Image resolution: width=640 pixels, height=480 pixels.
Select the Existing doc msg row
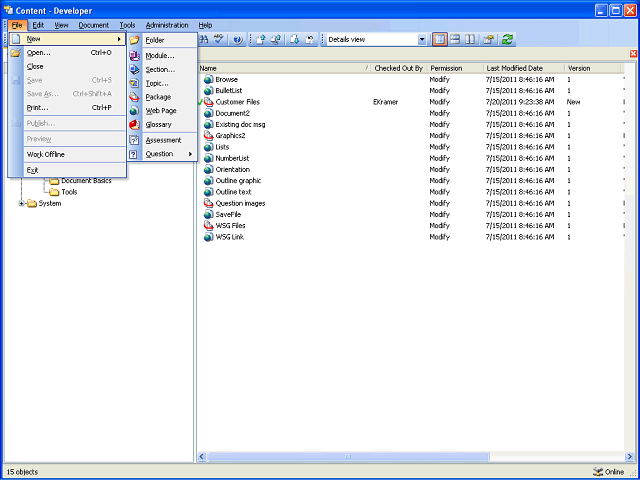(411, 124)
